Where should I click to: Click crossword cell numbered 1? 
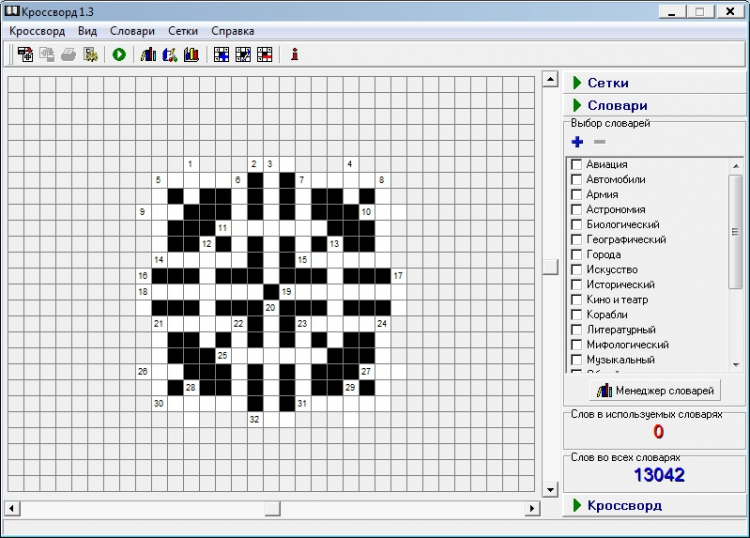191,164
